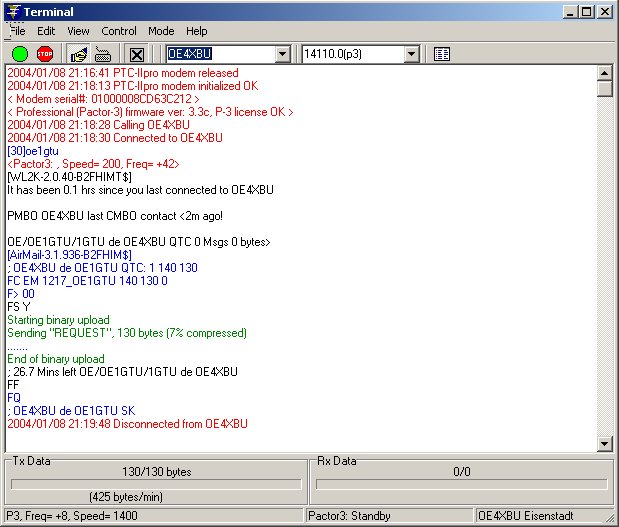Click the 'QTC 0 Msgs 0 bytes>' line
This screenshot has width=619, height=527.
(139, 242)
